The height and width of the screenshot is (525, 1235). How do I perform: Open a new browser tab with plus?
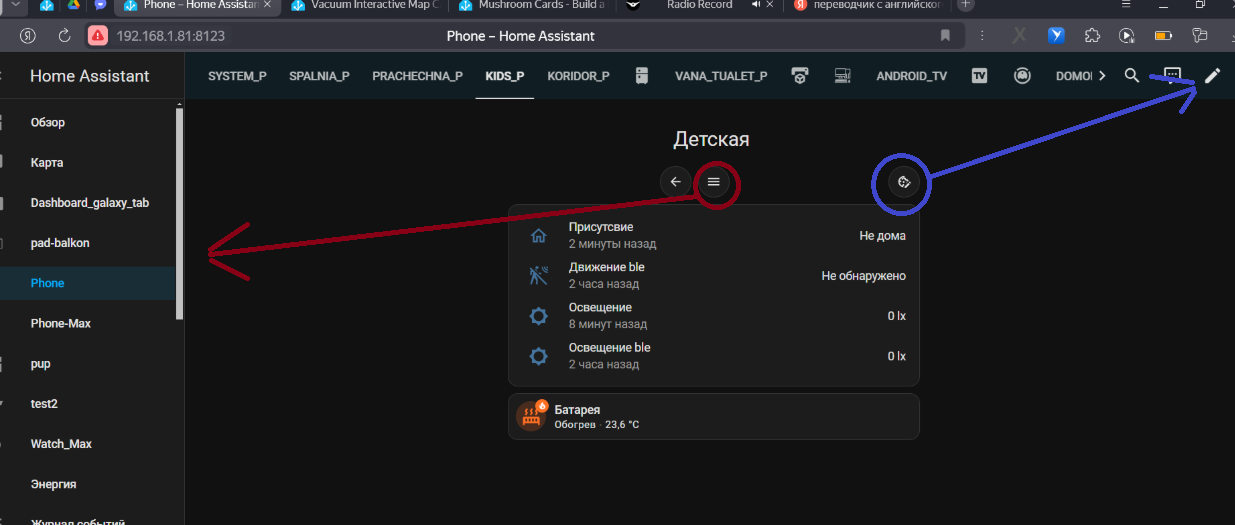coord(965,5)
